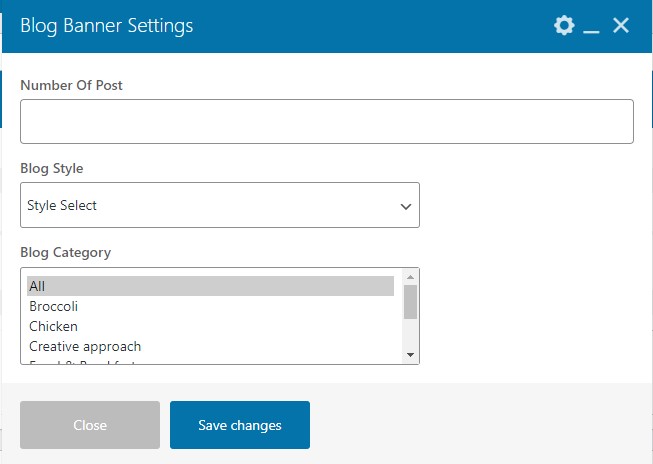Select 'All' in Blog Category list

point(210,286)
